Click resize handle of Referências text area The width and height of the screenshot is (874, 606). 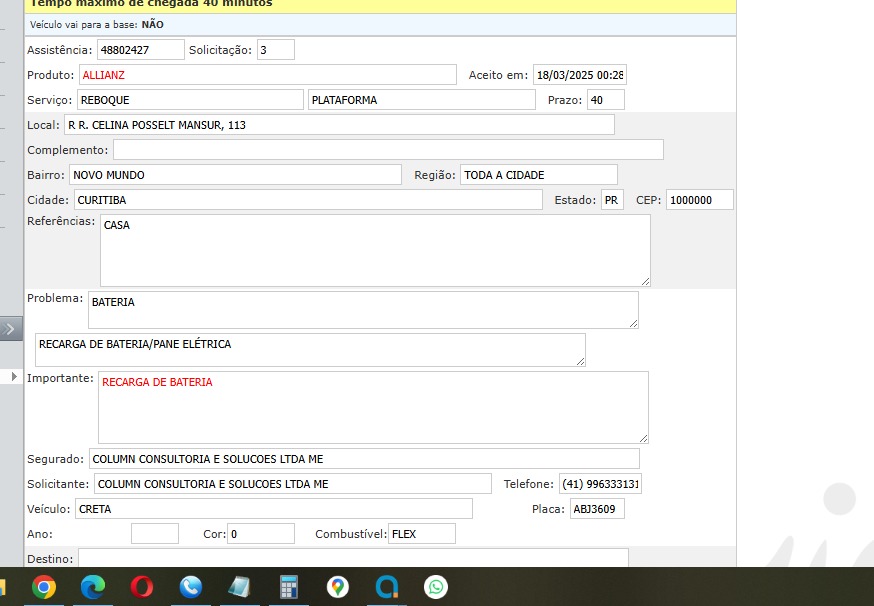pos(645,282)
